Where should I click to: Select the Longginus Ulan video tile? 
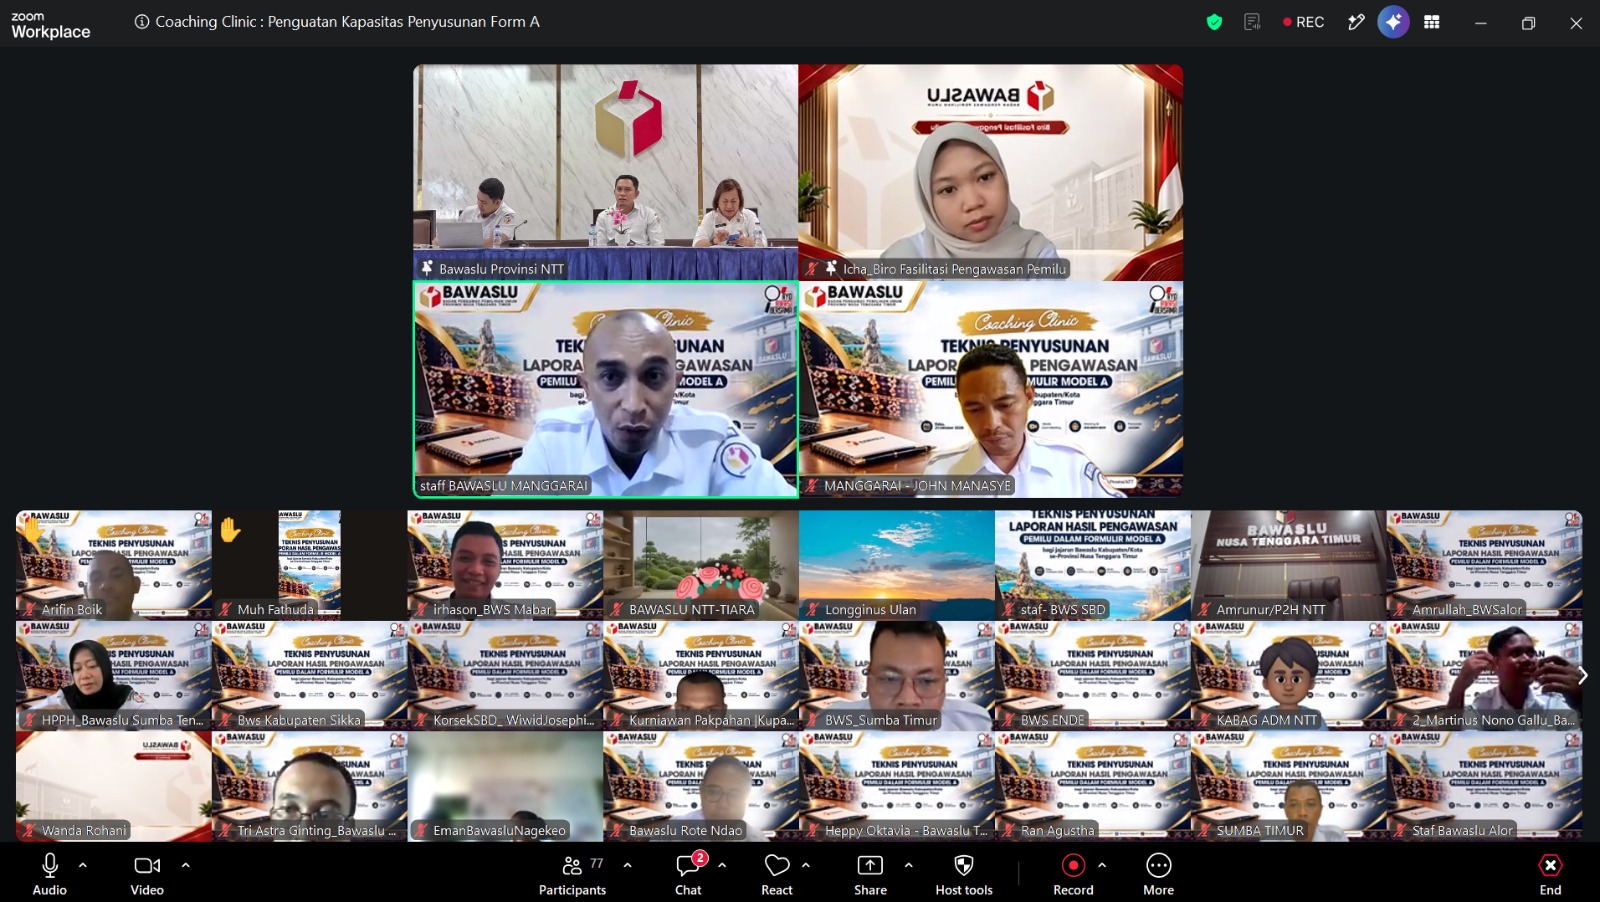(896, 565)
